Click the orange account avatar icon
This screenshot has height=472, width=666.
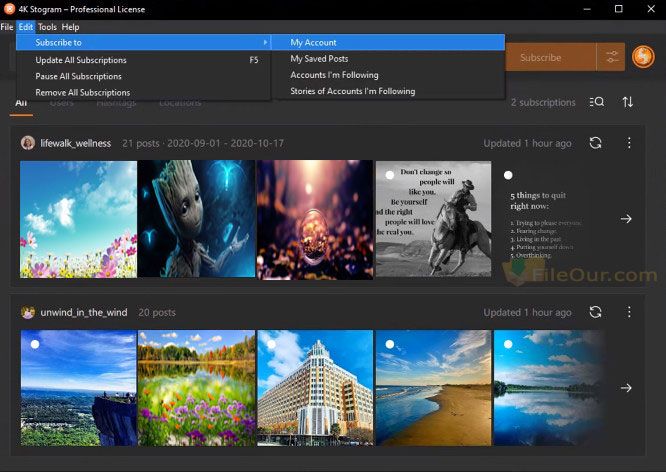pyautogui.click(x=642, y=58)
